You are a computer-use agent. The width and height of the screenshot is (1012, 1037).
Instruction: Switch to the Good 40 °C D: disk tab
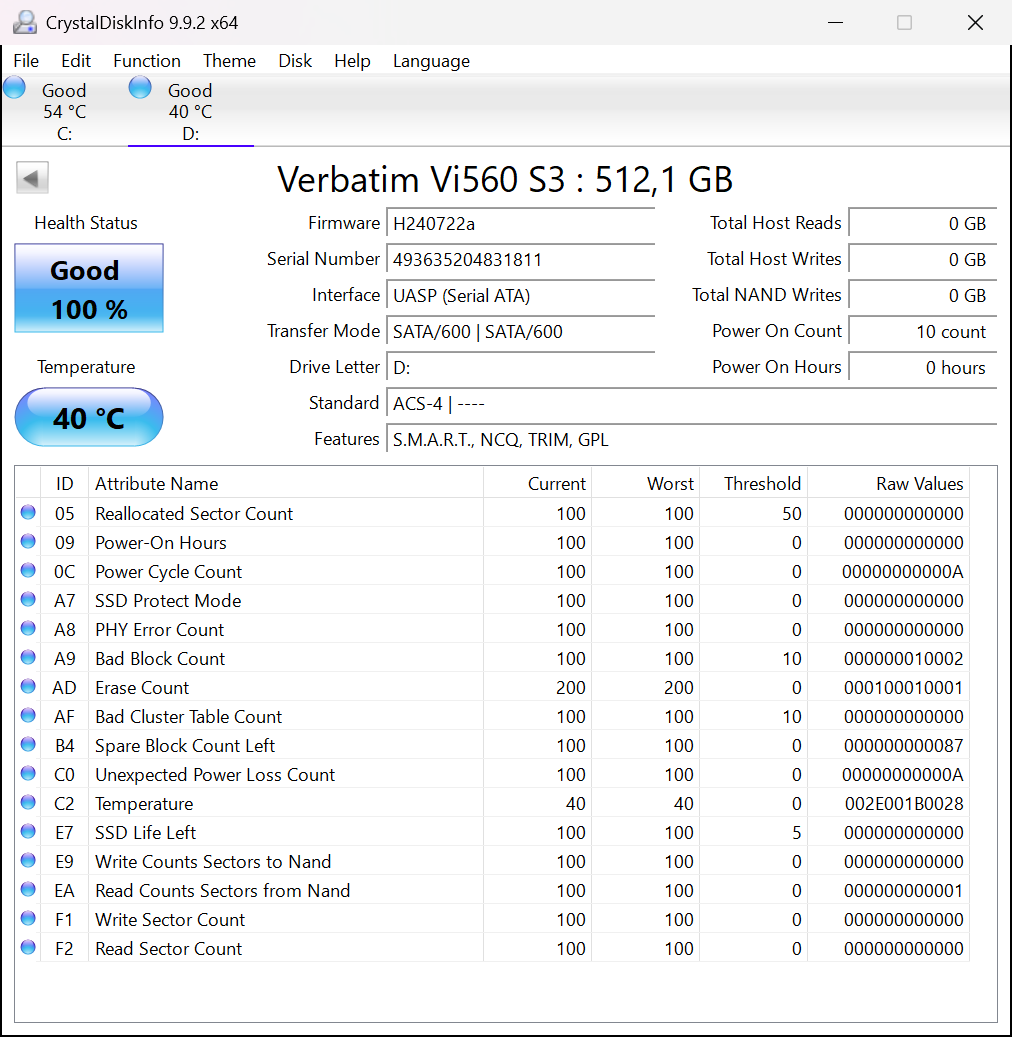pos(190,111)
